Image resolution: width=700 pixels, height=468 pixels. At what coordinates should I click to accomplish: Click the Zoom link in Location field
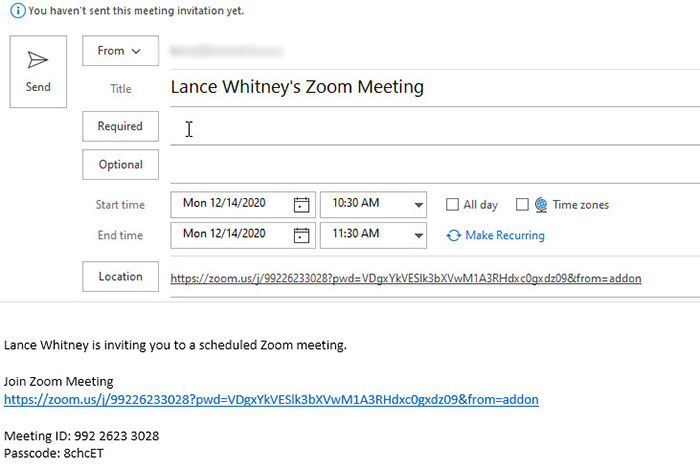[405, 278]
